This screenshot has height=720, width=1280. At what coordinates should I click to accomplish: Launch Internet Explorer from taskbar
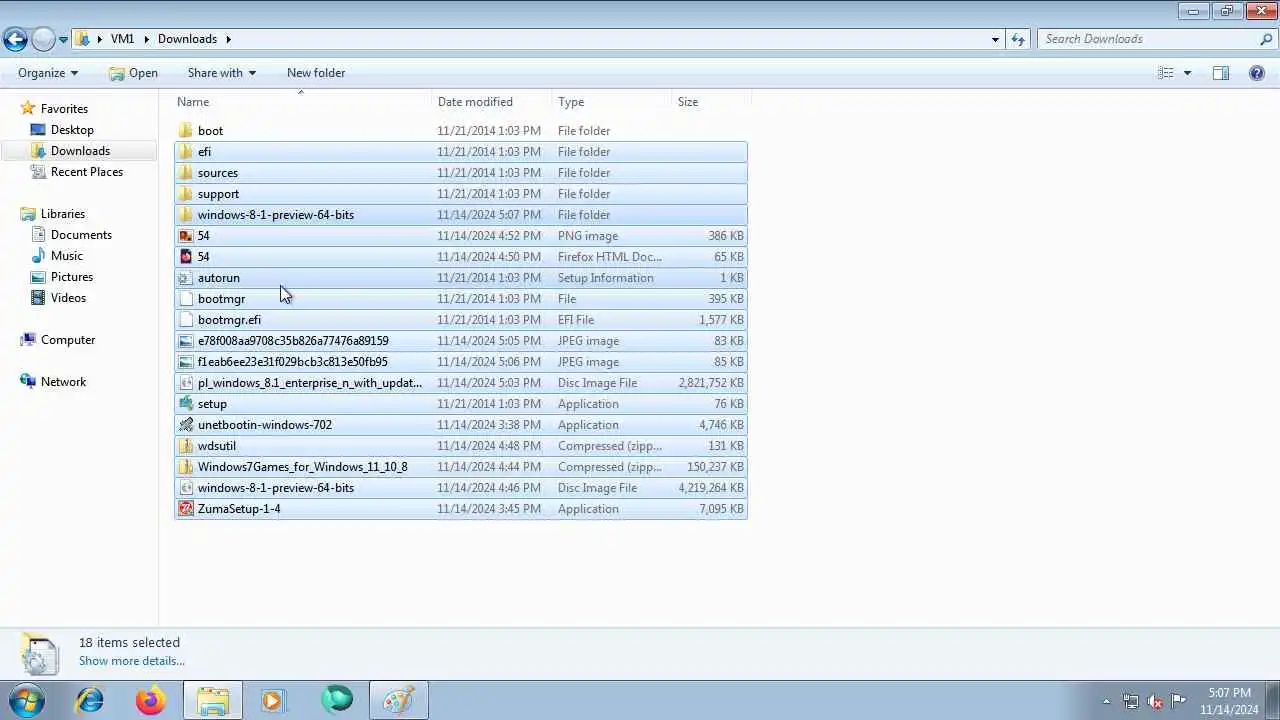pyautogui.click(x=90, y=700)
